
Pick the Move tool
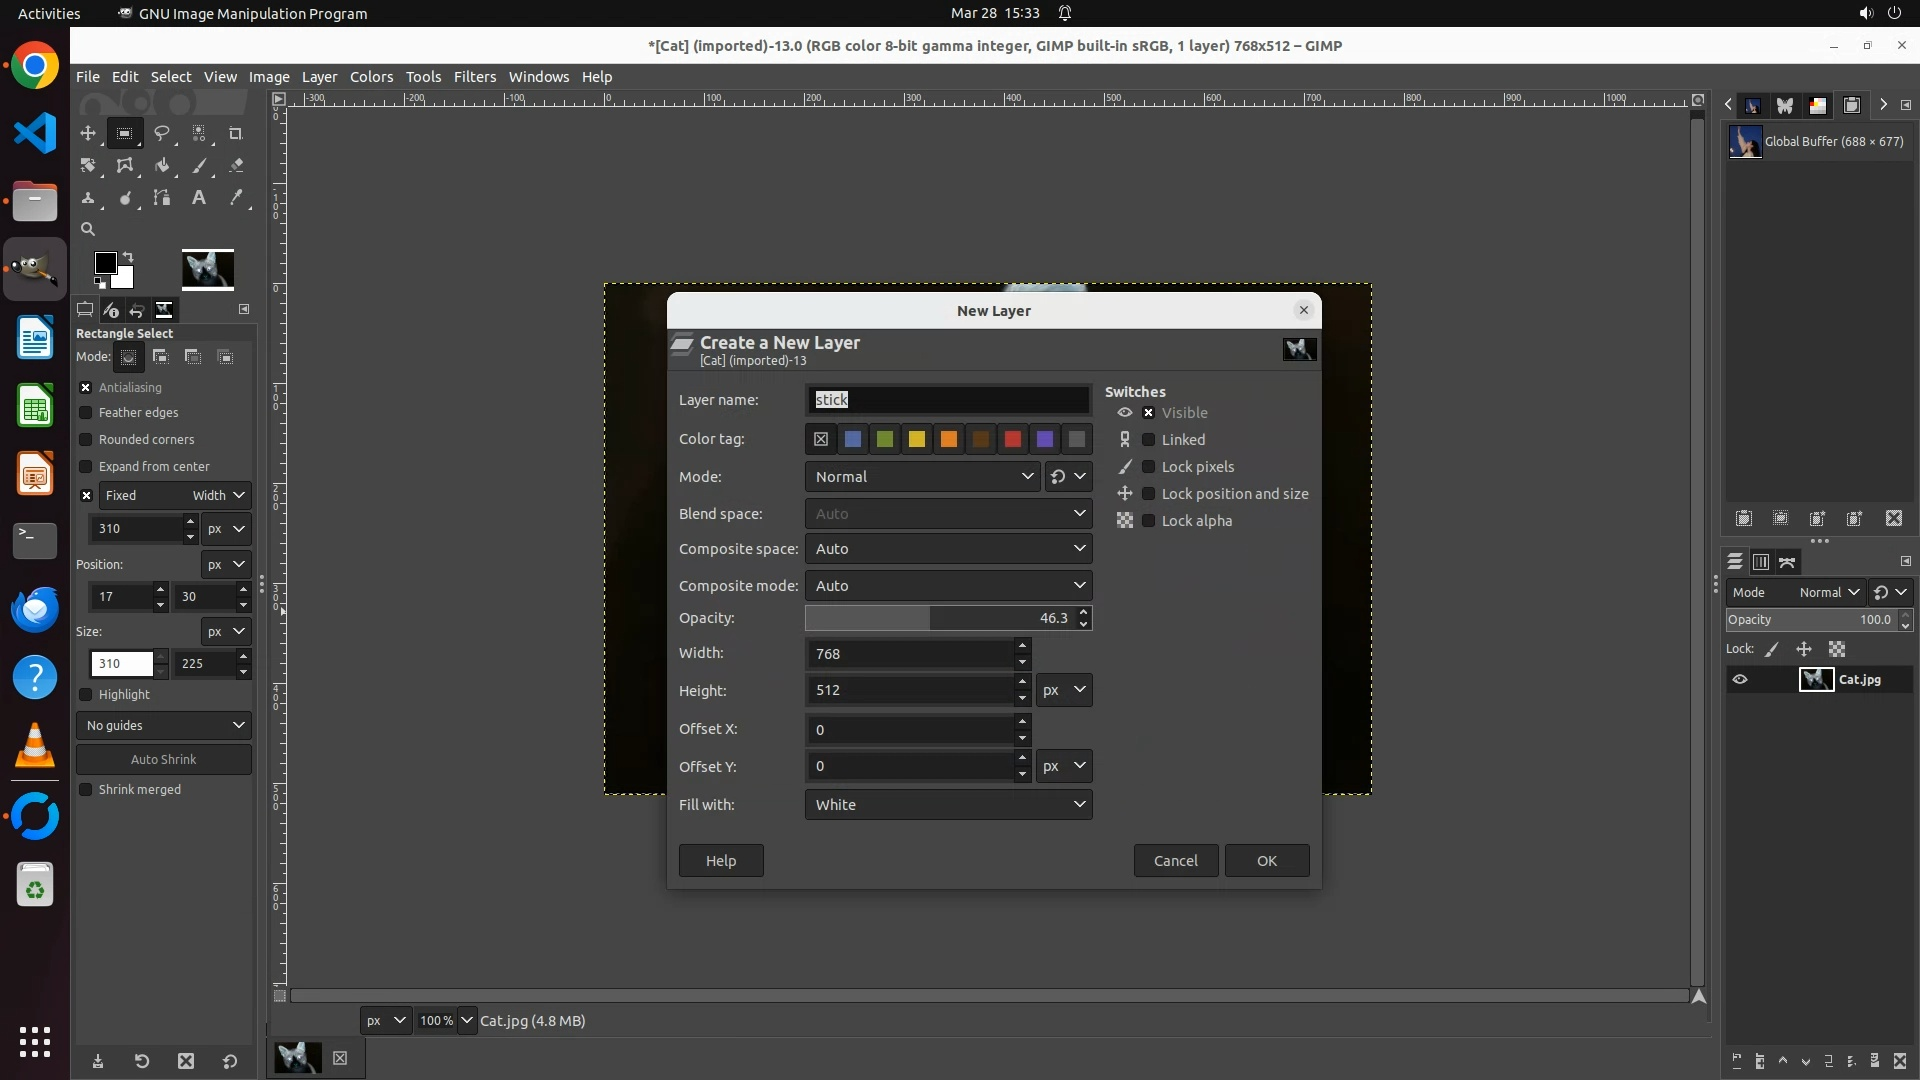pyautogui.click(x=88, y=133)
